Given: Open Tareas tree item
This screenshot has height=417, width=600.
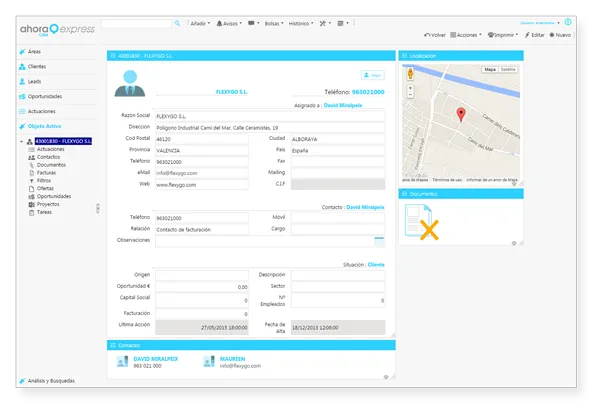Looking at the screenshot, I should click(x=44, y=212).
